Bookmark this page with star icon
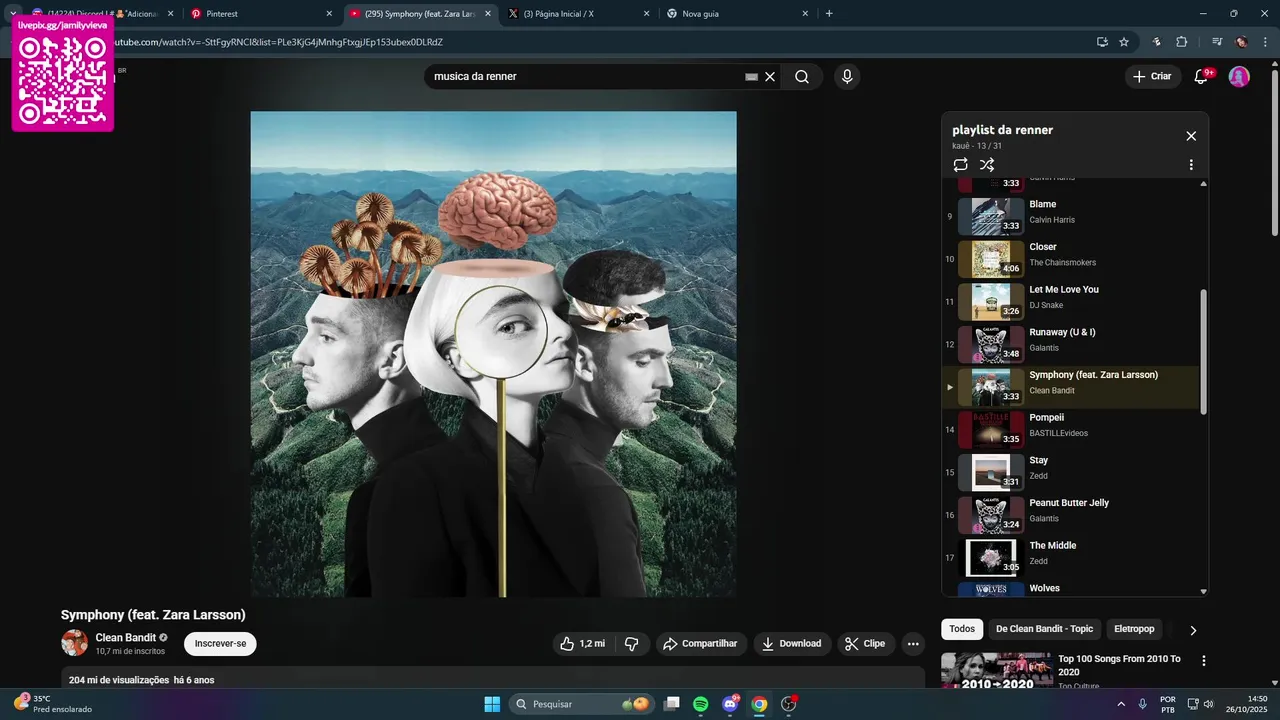This screenshot has height=720, width=1280. pos(1124,42)
